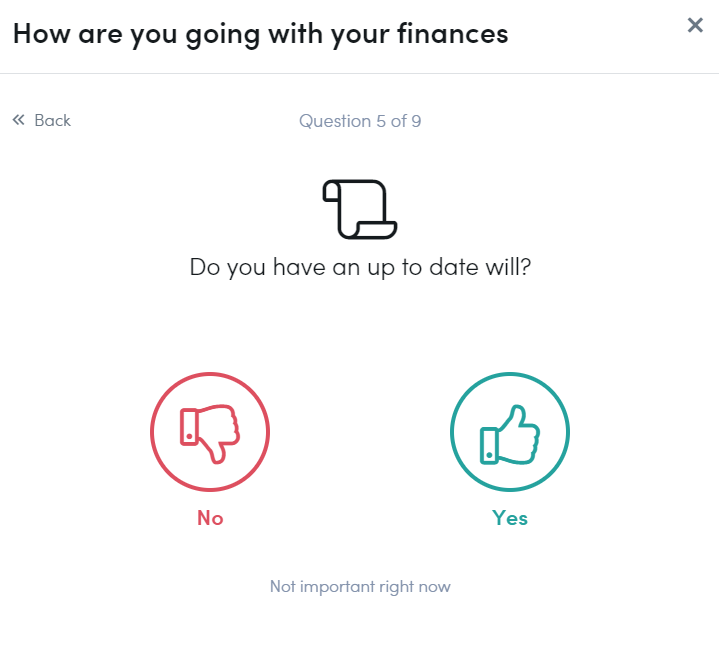Image resolution: width=719 pixels, height=649 pixels.
Task: Skip with Not important right now
Action: click(360, 587)
